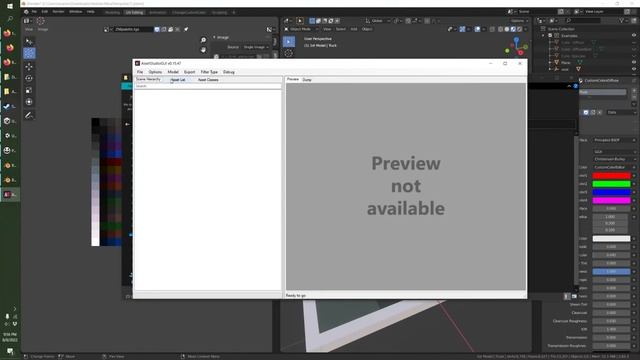The width and height of the screenshot is (640, 360).
Task: Click the zoom magnifier icon in image editor
Action: tap(203, 40)
